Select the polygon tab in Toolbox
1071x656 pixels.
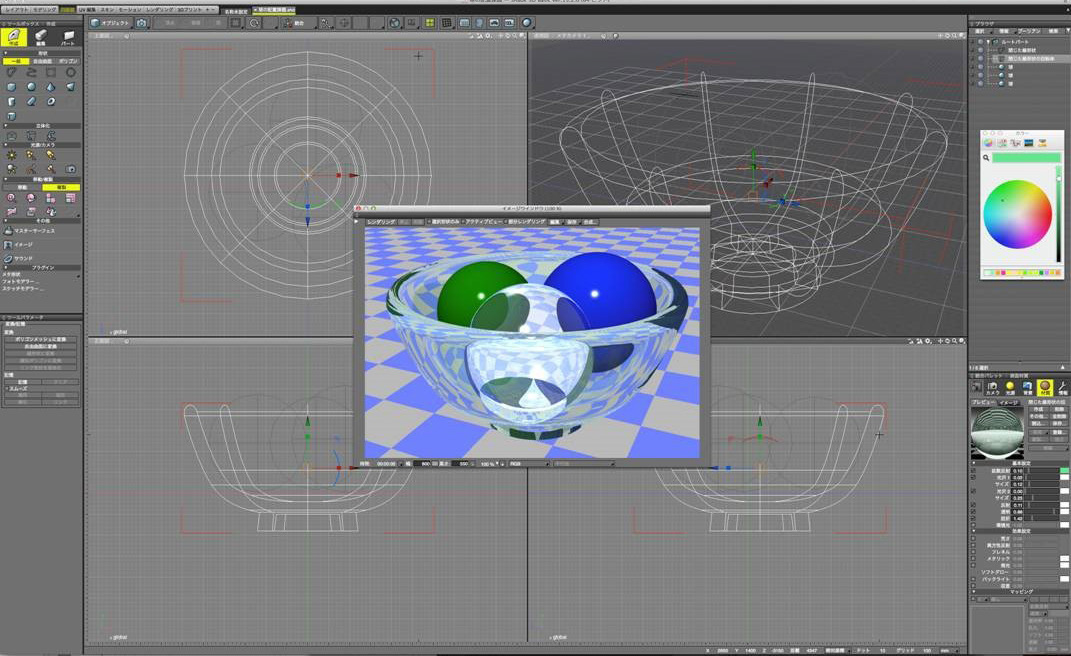[68, 61]
